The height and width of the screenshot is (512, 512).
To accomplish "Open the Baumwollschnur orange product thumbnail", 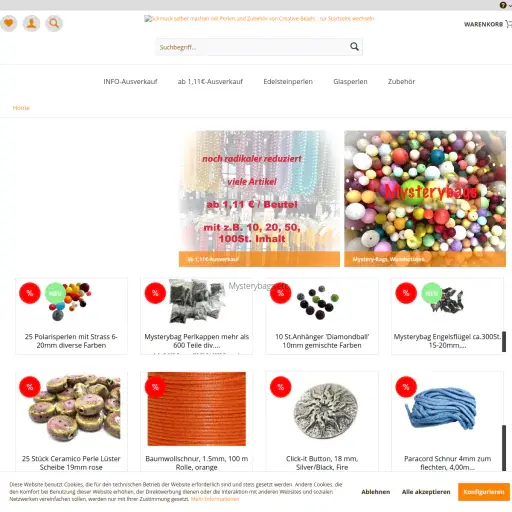I will [197, 409].
